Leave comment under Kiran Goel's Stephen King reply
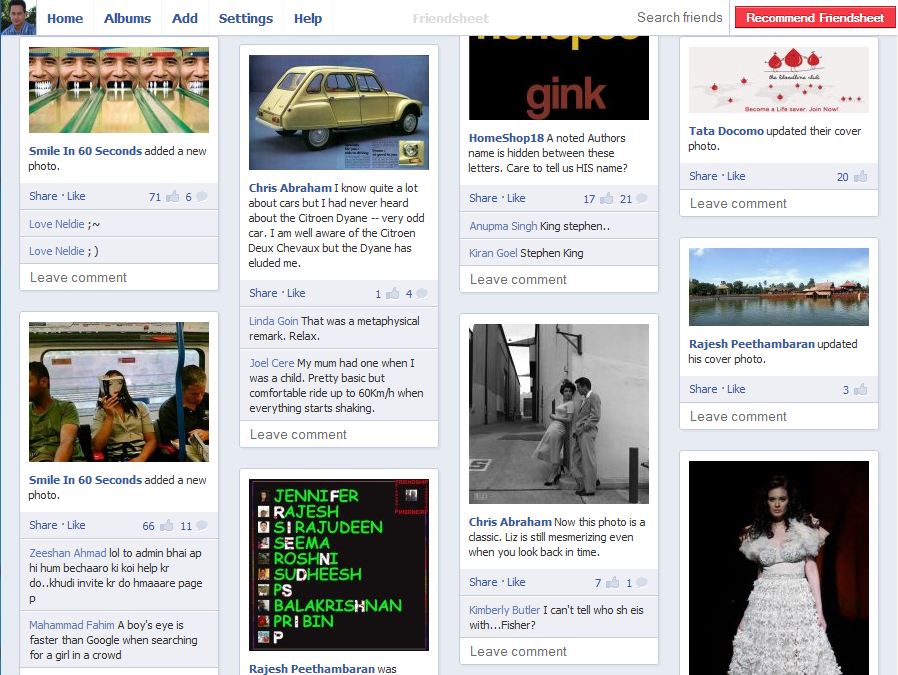The image size is (898, 675). click(559, 279)
